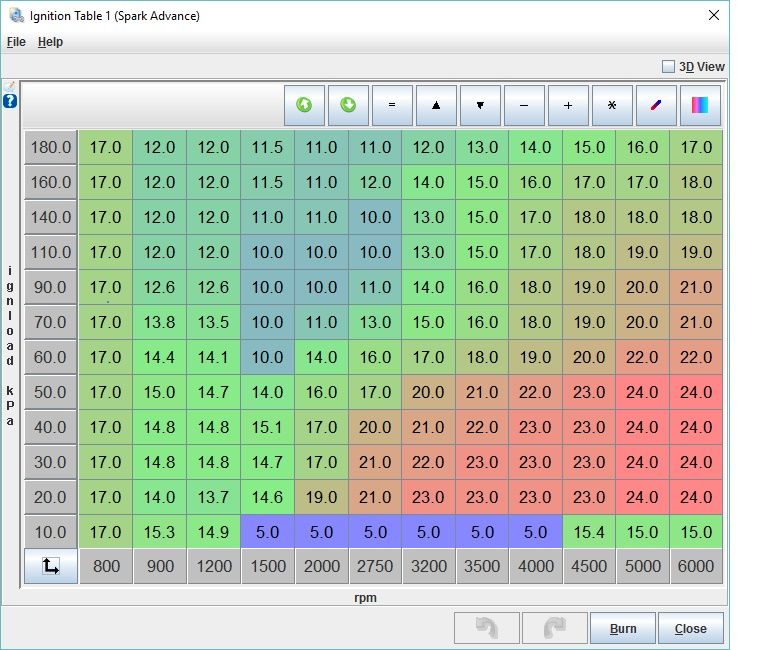Image resolution: width=768 pixels, height=650 pixels.
Task: Click the asterisk multiply toolbar button
Action: tap(612, 105)
